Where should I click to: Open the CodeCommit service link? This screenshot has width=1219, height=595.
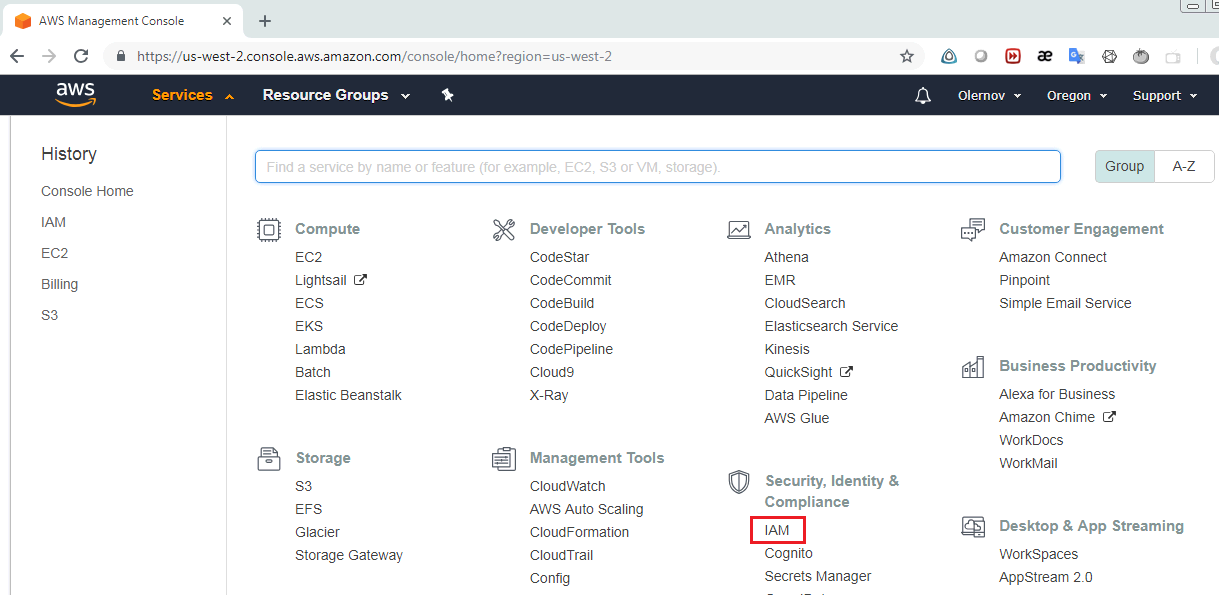pos(571,280)
